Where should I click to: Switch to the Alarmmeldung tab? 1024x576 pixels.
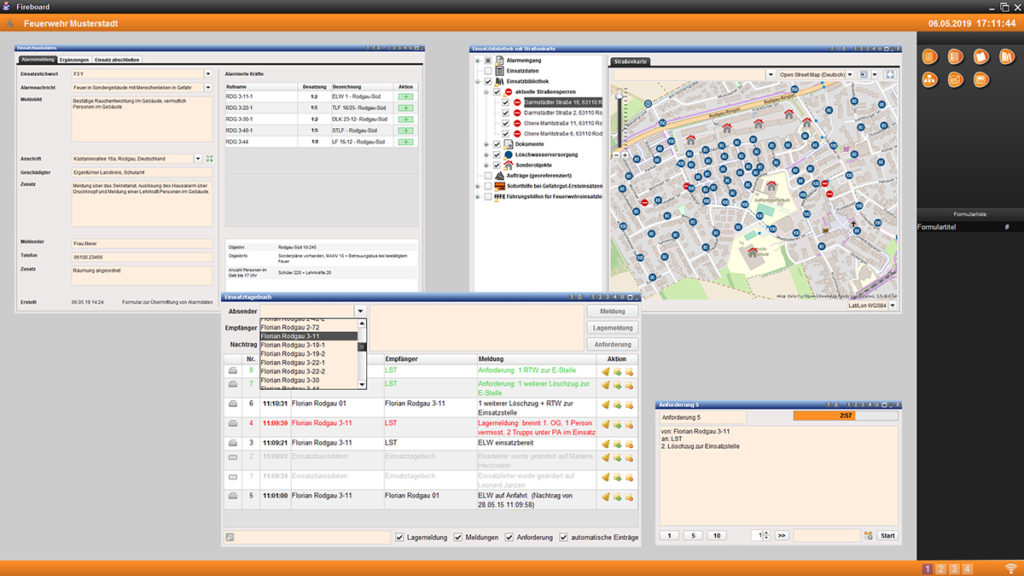(x=38, y=59)
